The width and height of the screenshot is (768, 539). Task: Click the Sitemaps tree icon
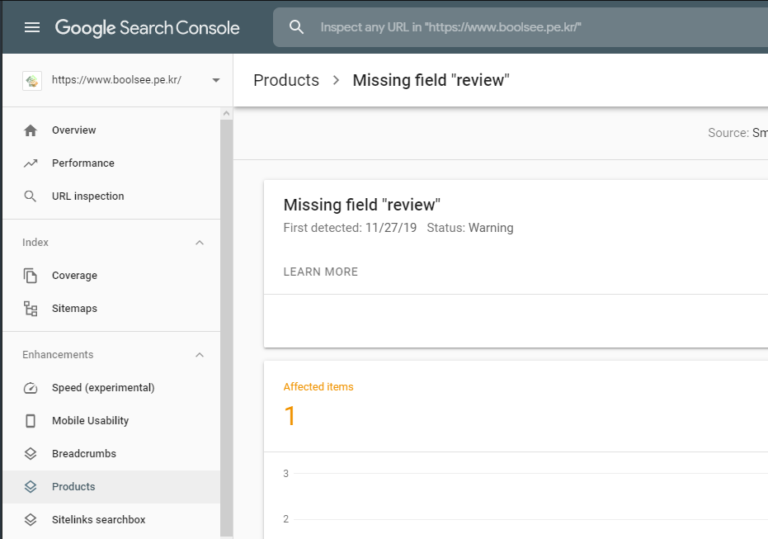pyautogui.click(x=30, y=309)
